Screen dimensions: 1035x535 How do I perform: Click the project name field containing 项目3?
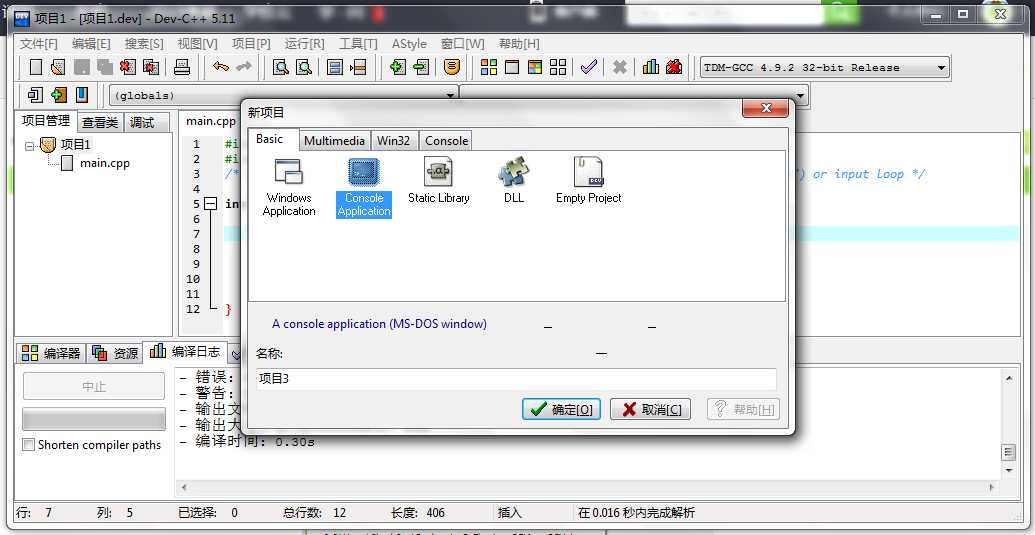(x=516, y=379)
